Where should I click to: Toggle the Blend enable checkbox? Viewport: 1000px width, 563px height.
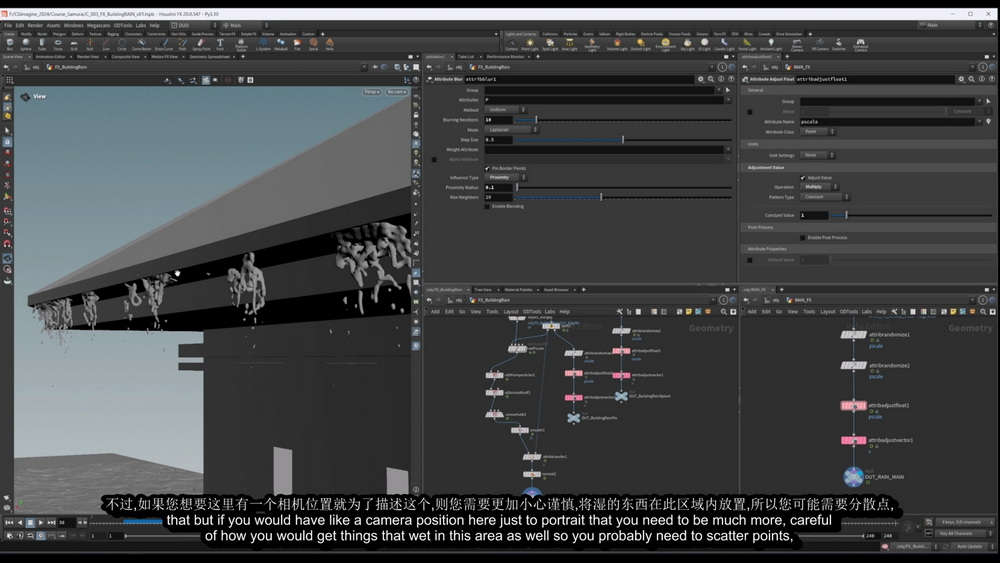click(x=750, y=112)
